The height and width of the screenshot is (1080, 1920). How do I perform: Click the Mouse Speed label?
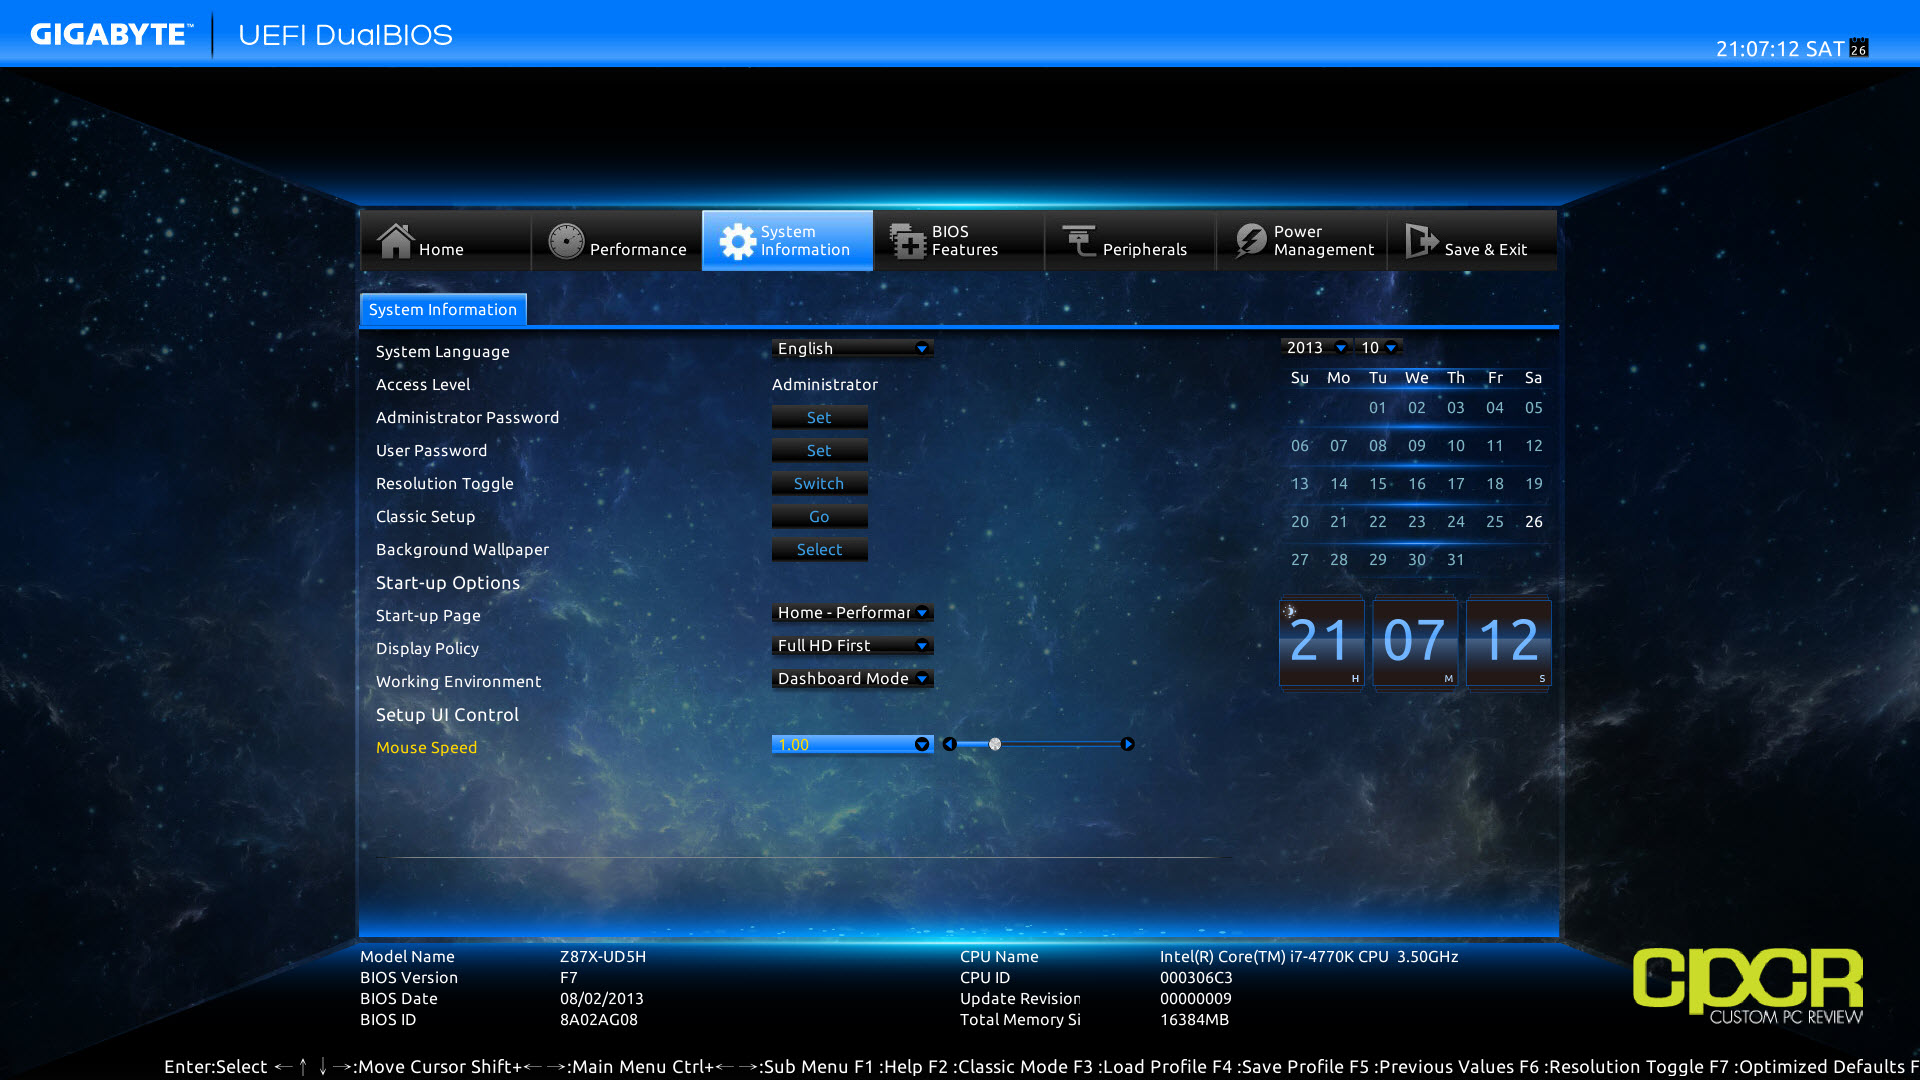pos(426,748)
